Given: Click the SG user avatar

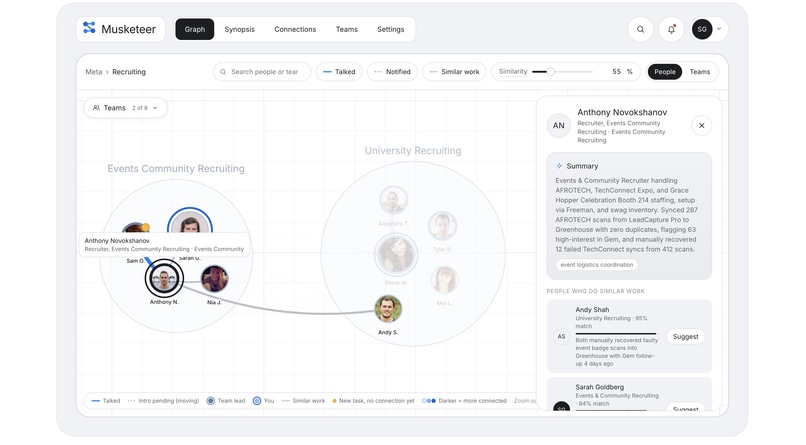Looking at the screenshot, I should point(702,29).
